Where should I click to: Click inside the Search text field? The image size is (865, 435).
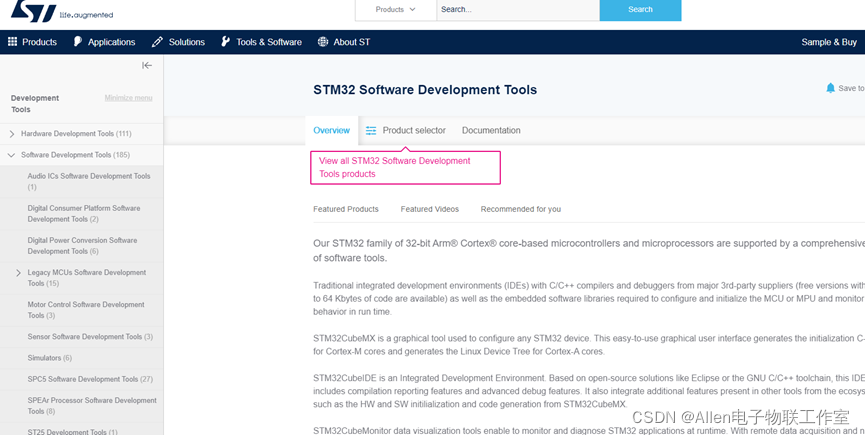coord(518,9)
